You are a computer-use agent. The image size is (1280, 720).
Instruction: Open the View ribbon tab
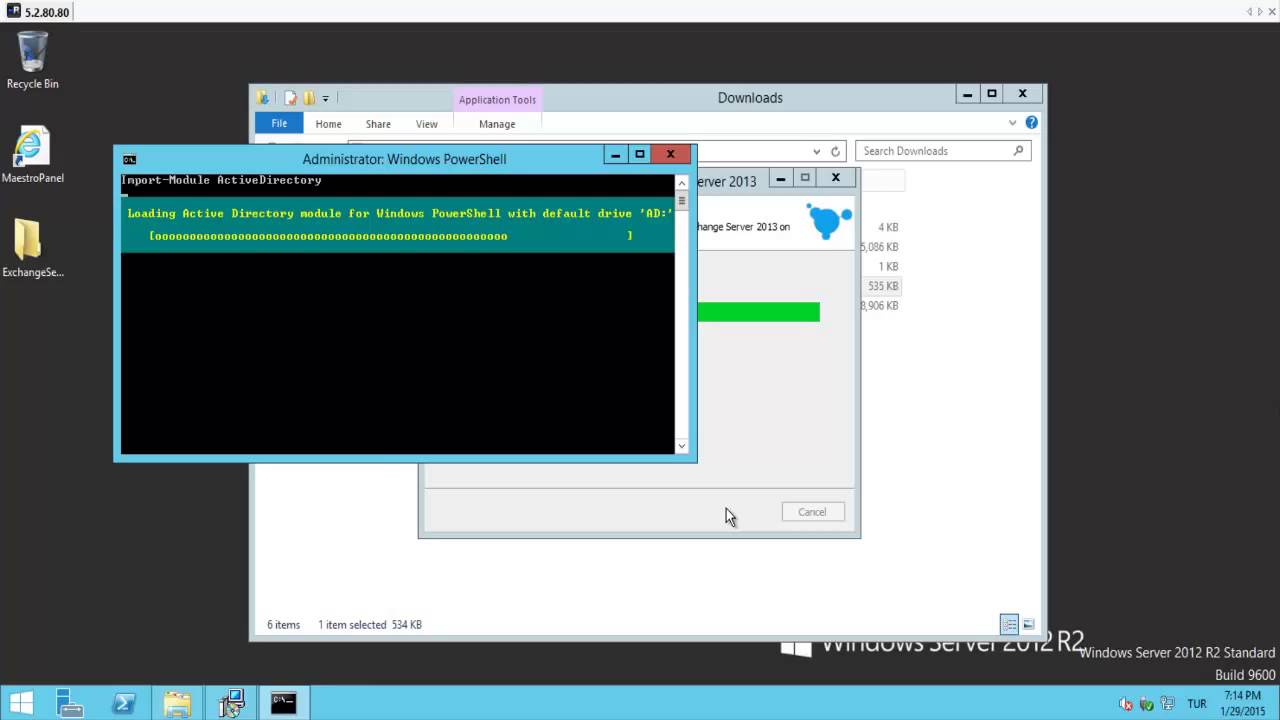[427, 124]
